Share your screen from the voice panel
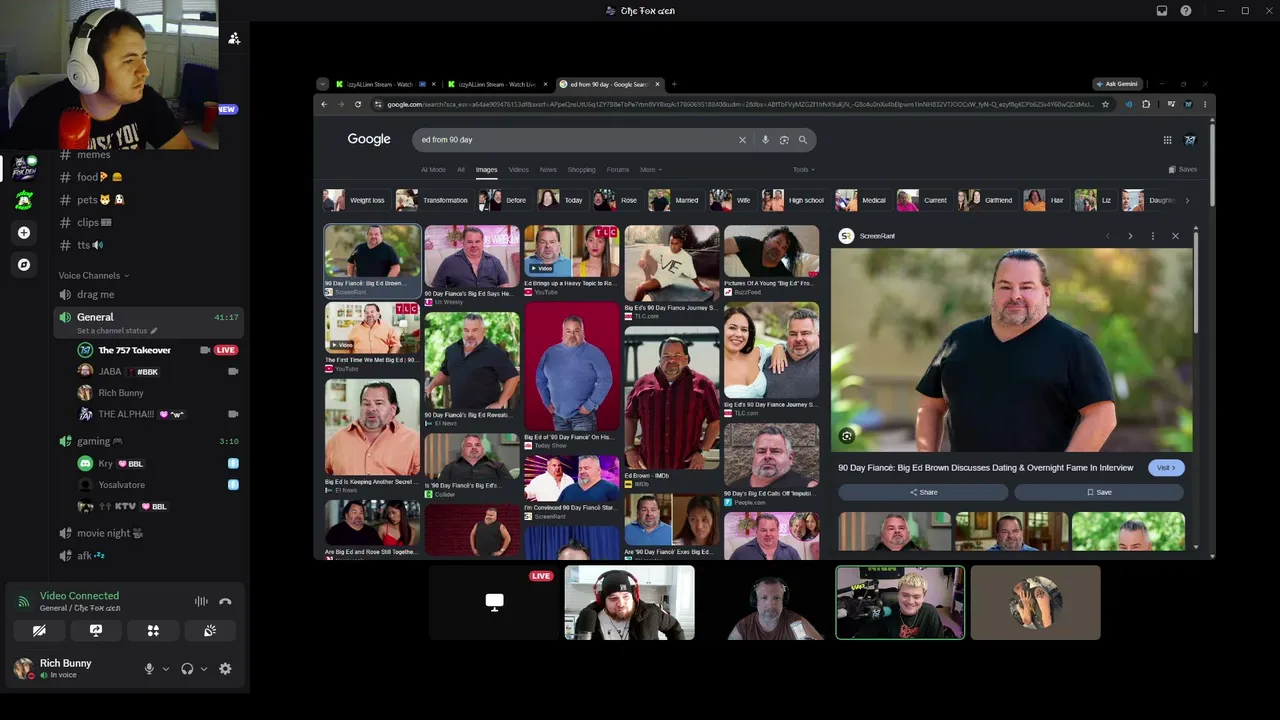 [96, 631]
